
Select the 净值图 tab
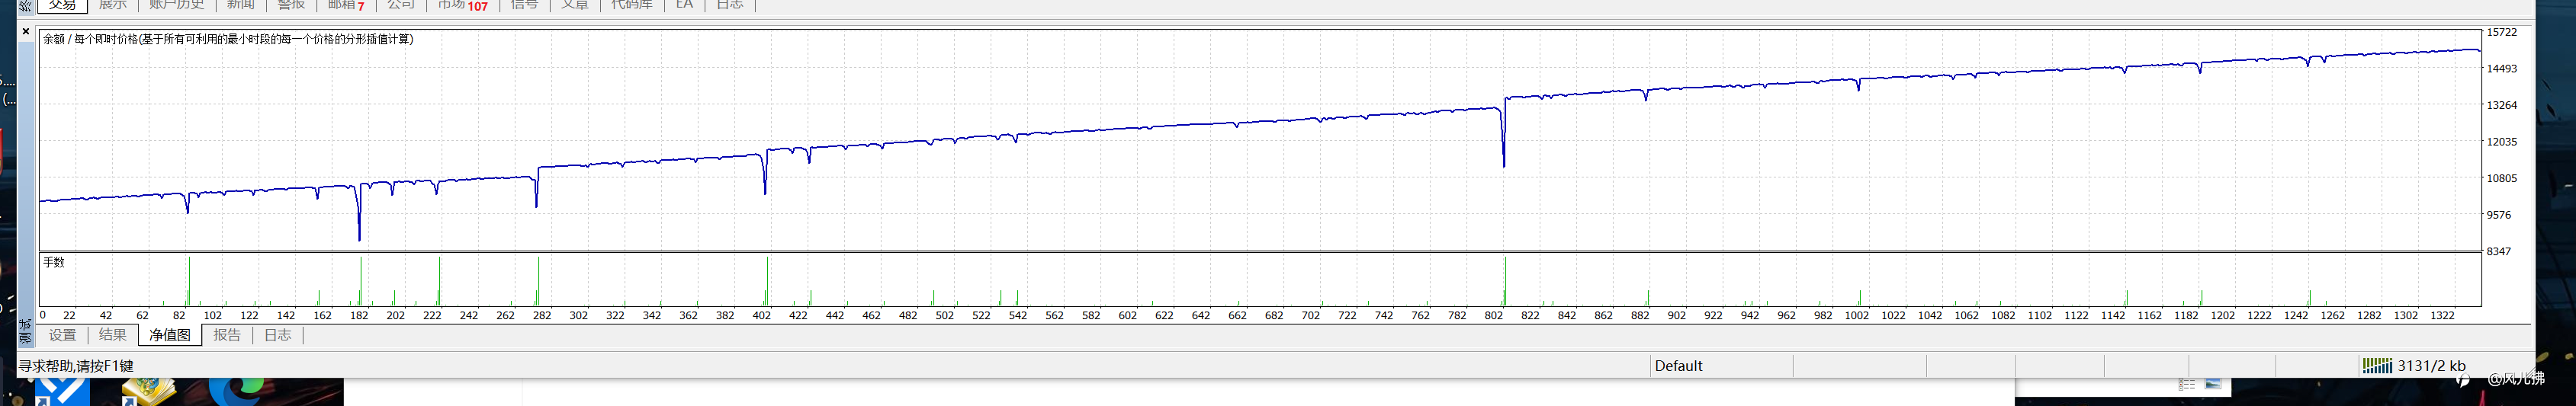click(x=170, y=335)
